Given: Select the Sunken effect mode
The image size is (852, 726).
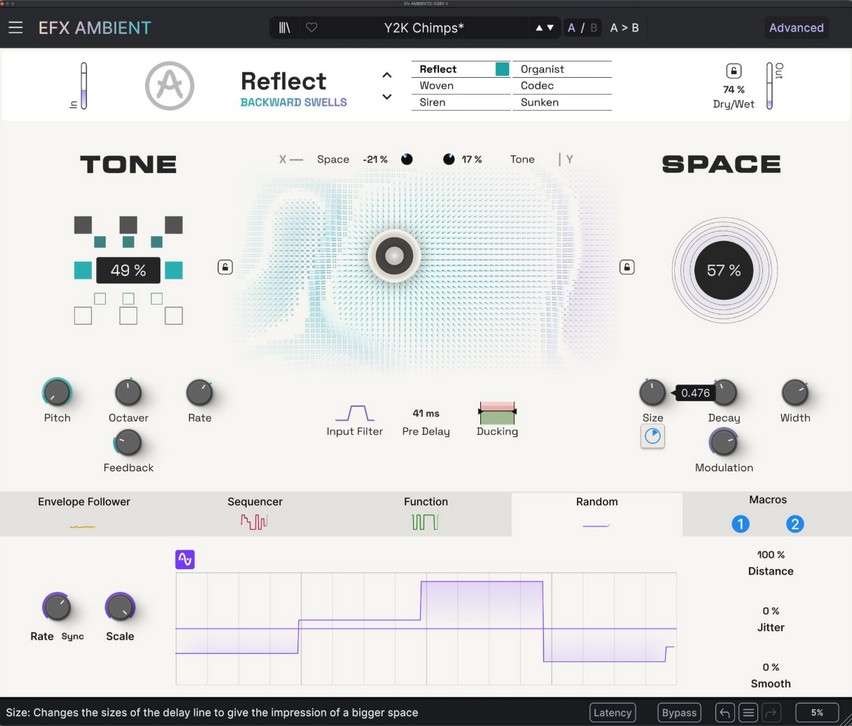Looking at the screenshot, I should 562,102.
